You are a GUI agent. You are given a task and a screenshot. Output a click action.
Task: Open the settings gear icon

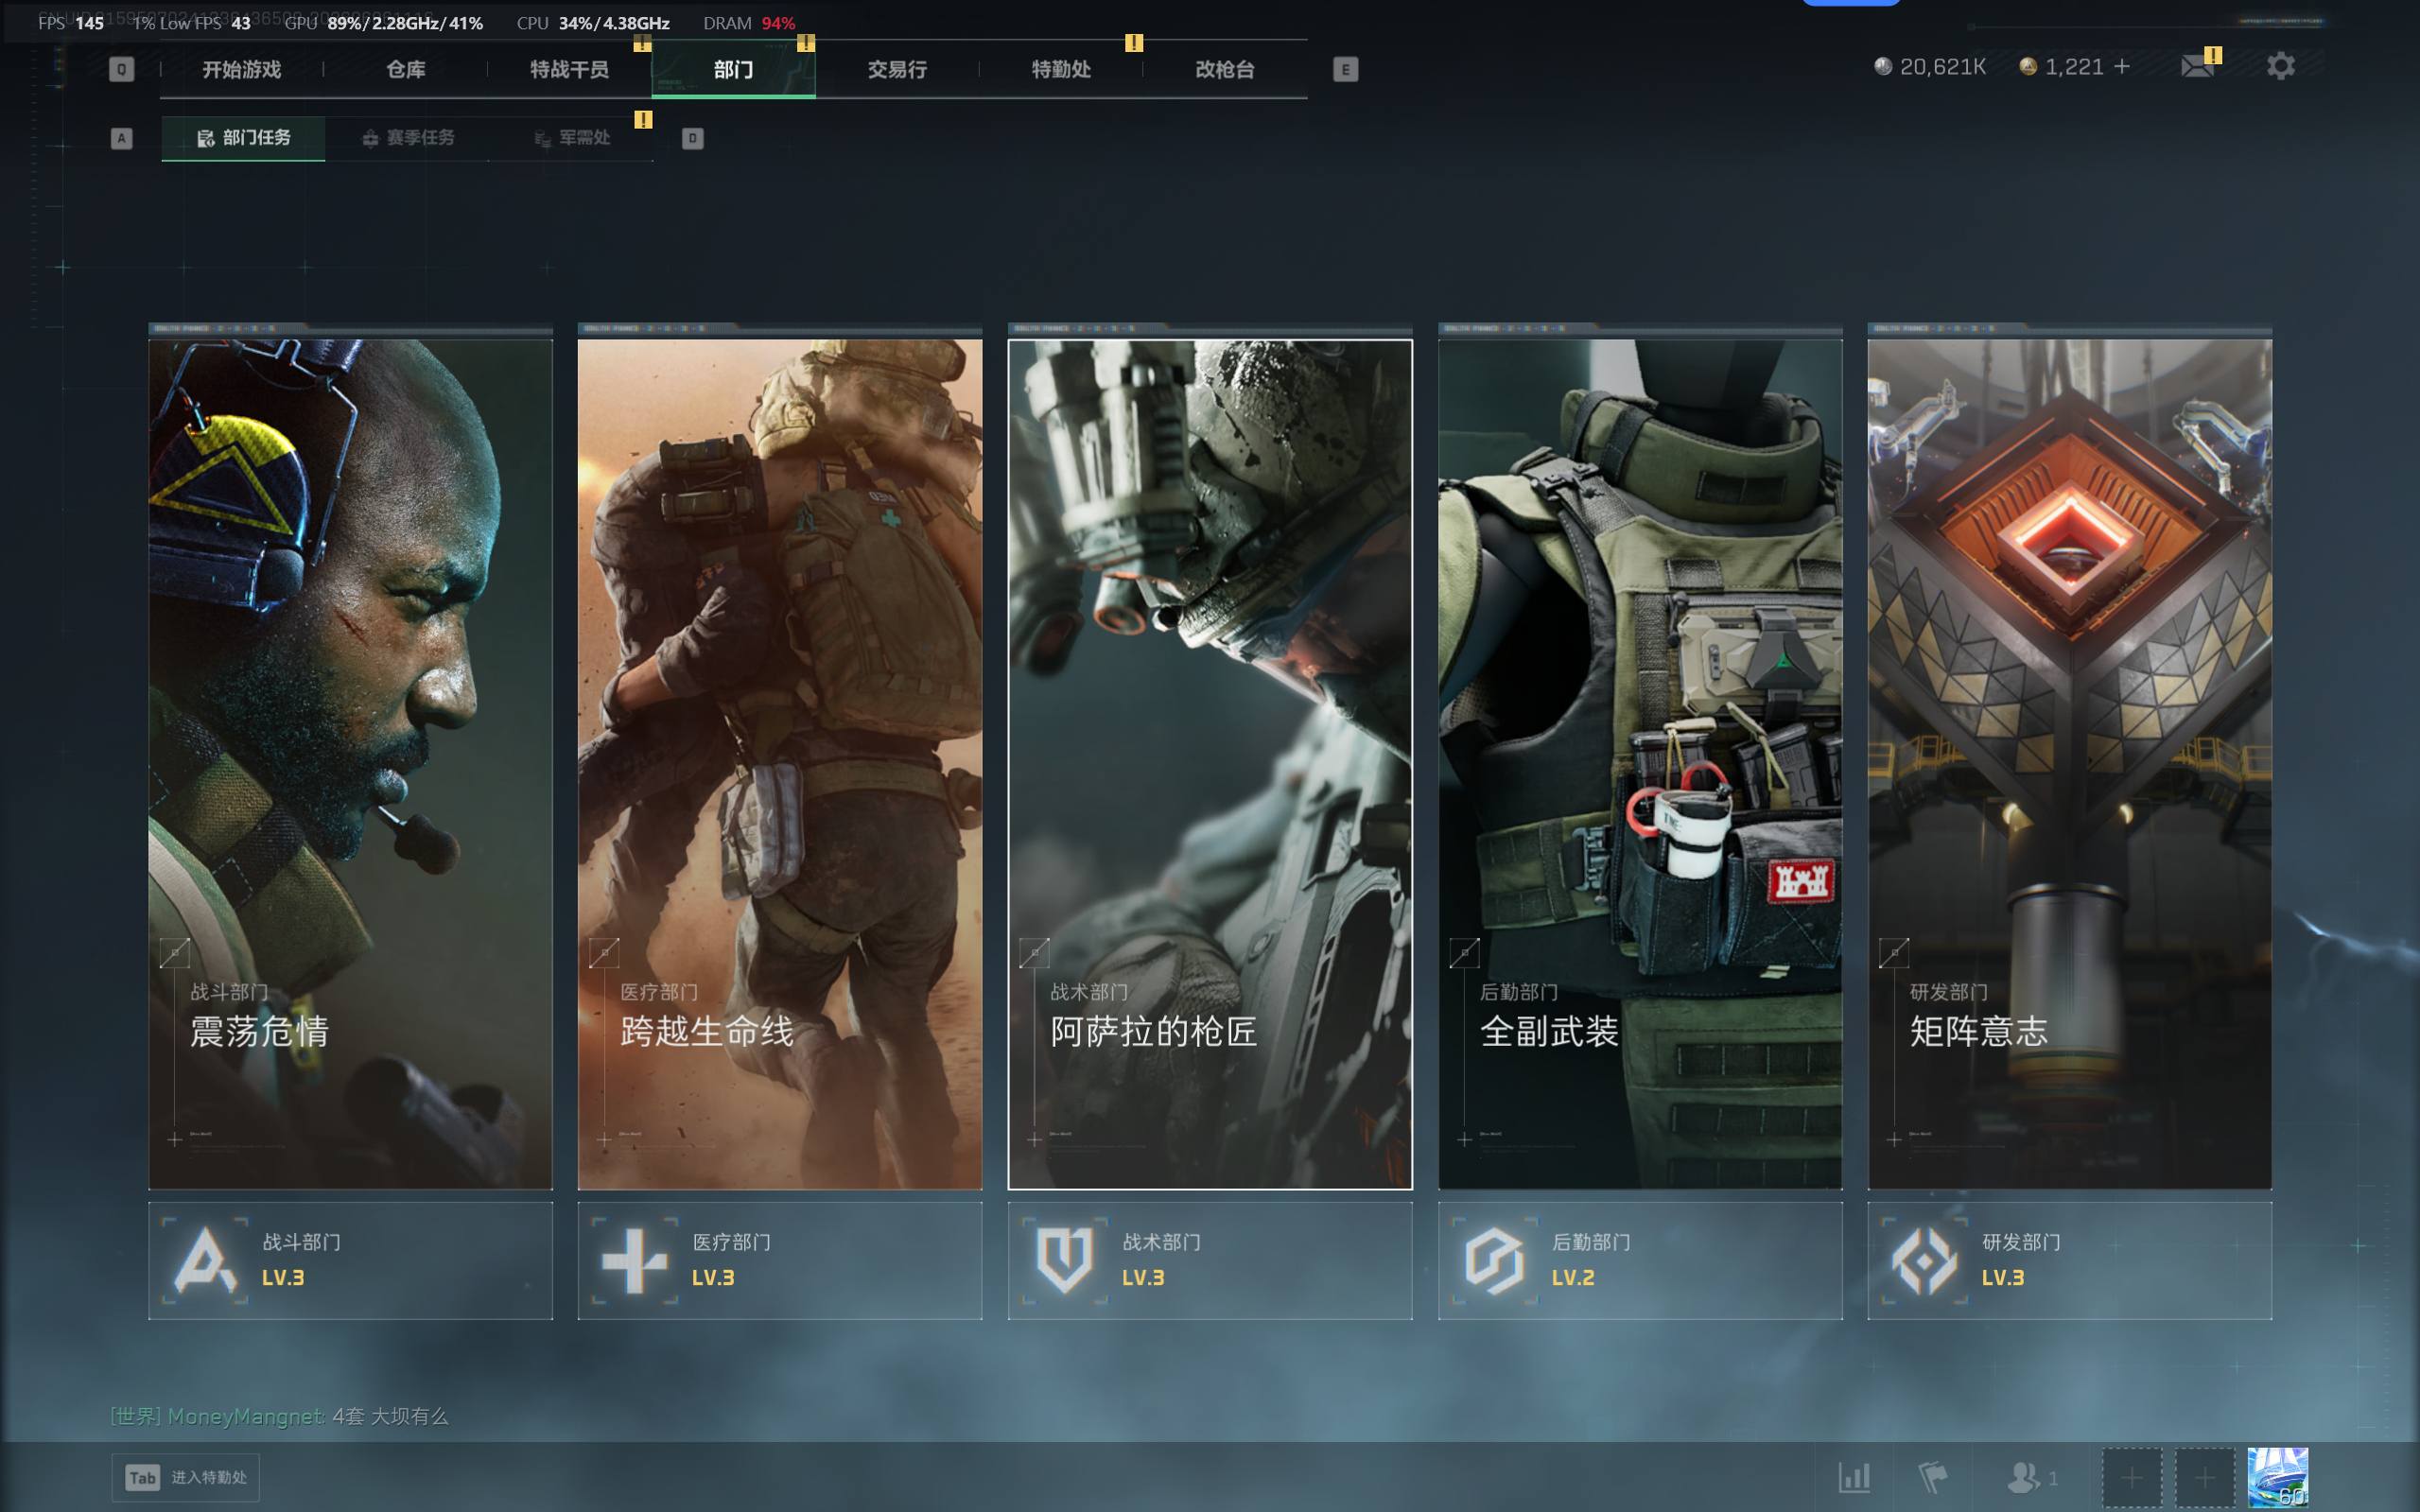pos(2280,66)
